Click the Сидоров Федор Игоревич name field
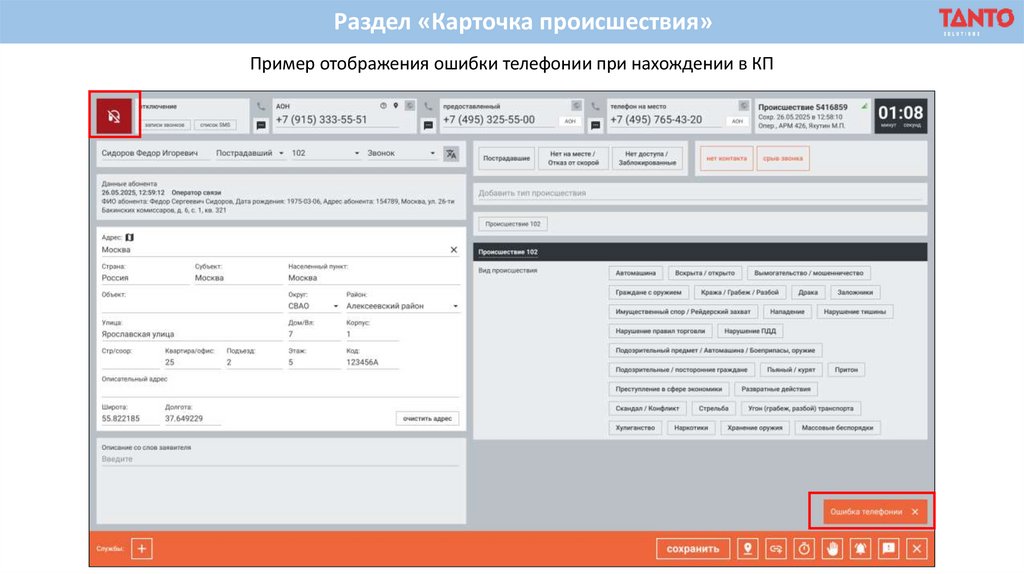 click(154, 153)
